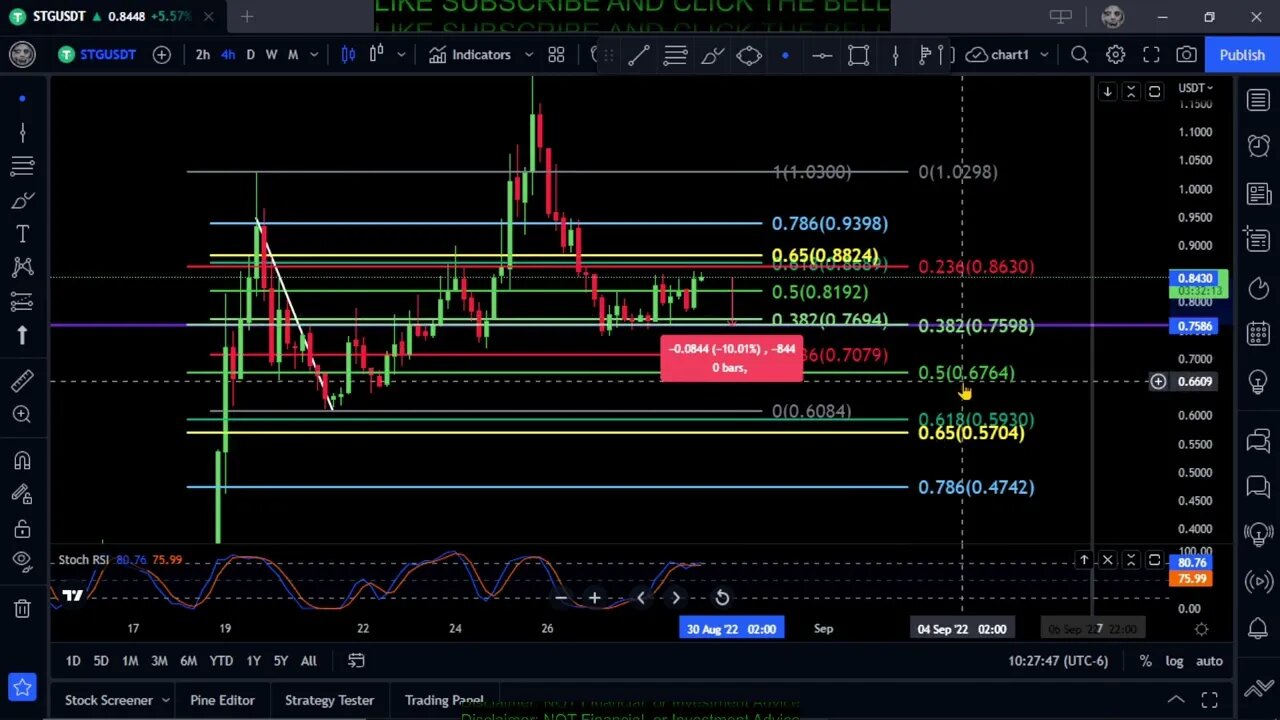Toggle magnet mode in left toolbar
Viewport: 1280px width, 720px height.
tap(22, 461)
